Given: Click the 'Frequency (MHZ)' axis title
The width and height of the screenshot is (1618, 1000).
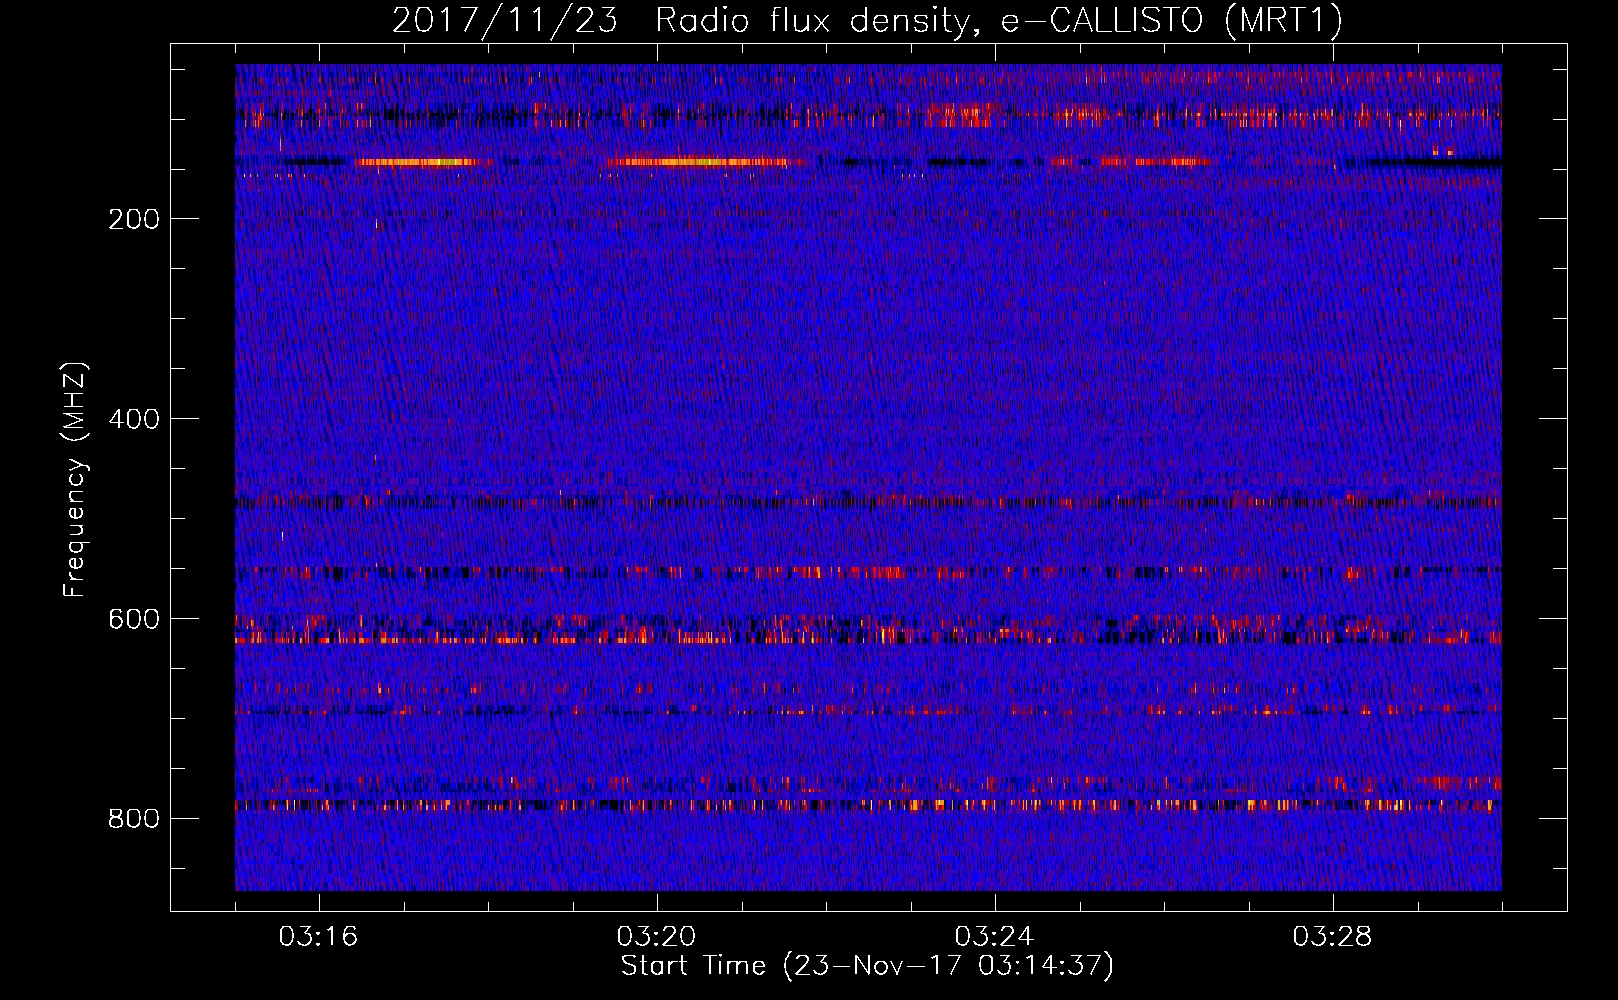Looking at the screenshot, I should (75, 479).
